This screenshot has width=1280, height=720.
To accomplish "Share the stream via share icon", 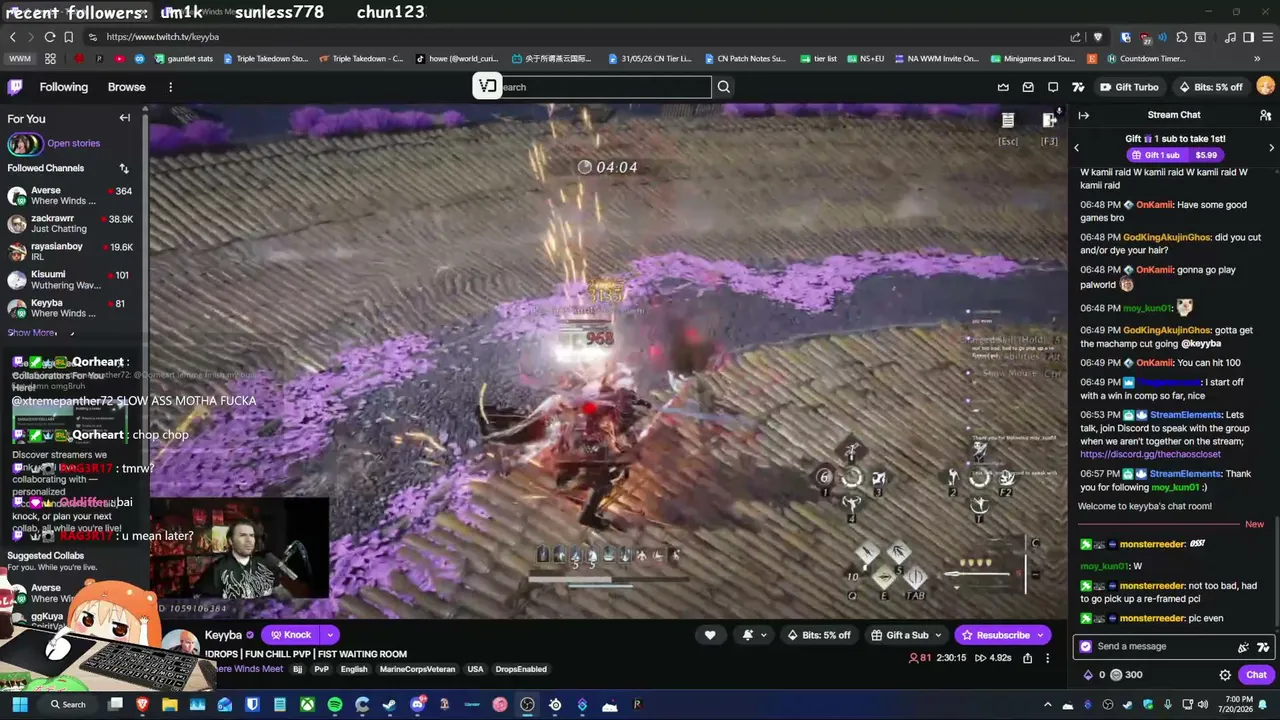I will click(1027, 658).
